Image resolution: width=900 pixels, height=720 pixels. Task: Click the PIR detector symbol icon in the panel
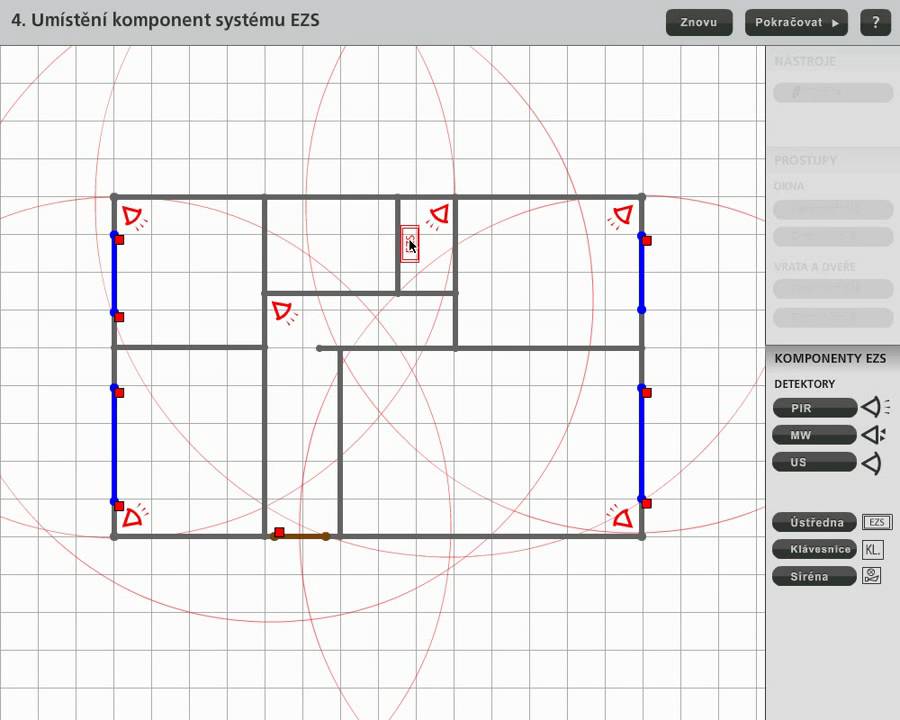pos(875,407)
